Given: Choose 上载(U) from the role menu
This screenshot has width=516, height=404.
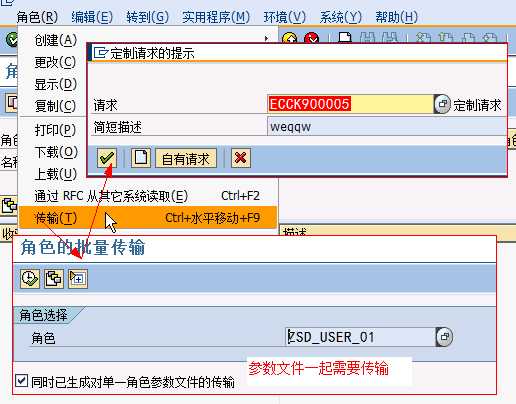Looking at the screenshot, I should point(56,174).
